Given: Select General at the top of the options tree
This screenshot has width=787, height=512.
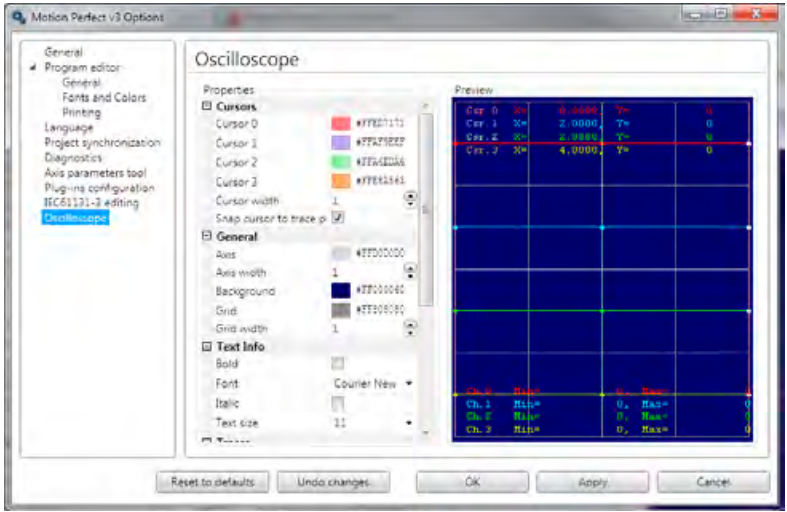Looking at the screenshot, I should (x=64, y=52).
